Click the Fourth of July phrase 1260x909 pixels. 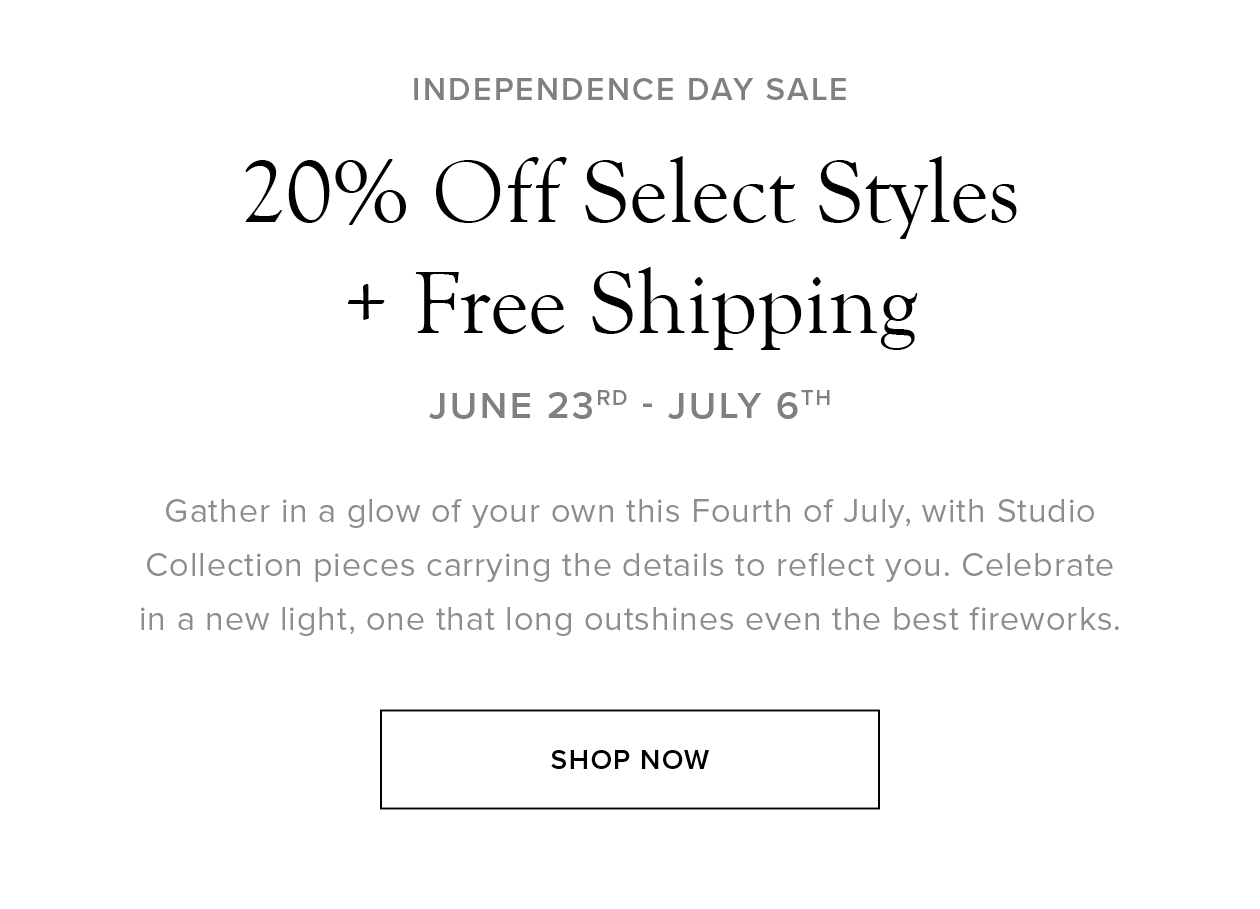tap(802, 512)
